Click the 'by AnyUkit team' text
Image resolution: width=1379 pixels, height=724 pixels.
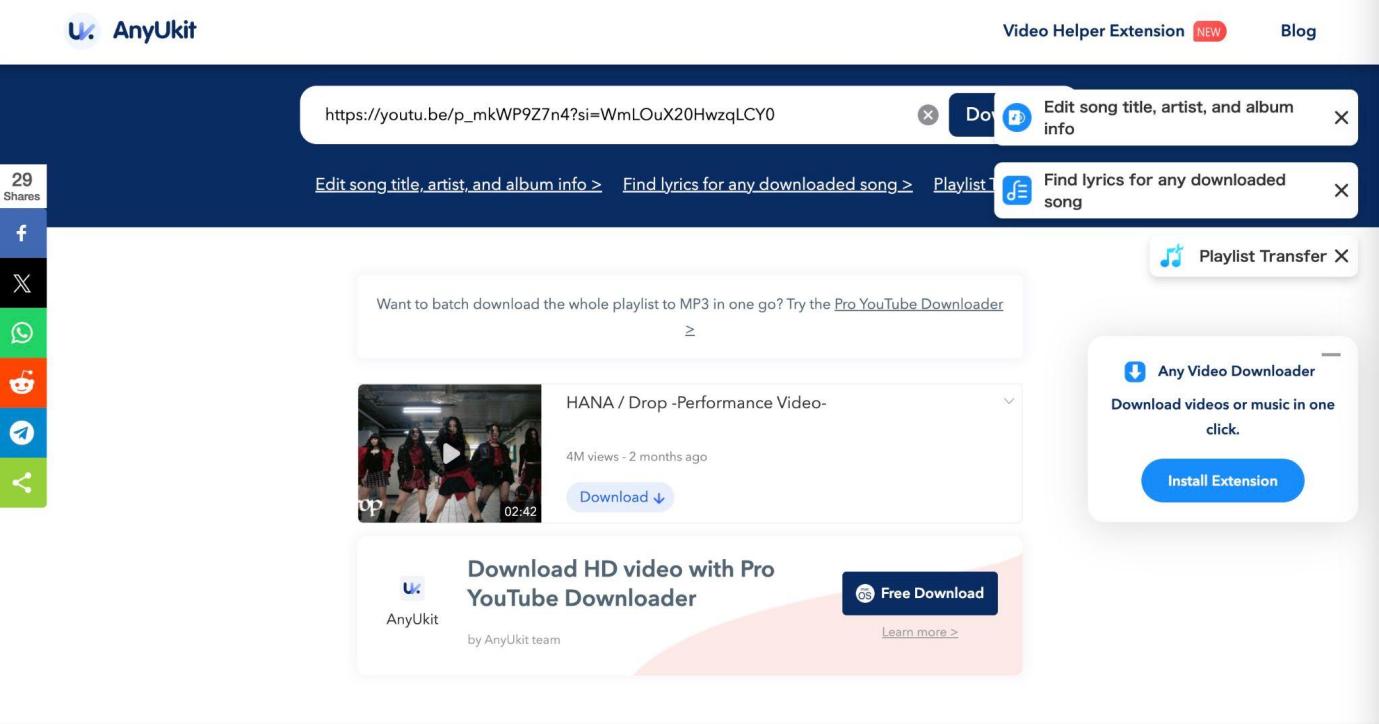point(514,640)
